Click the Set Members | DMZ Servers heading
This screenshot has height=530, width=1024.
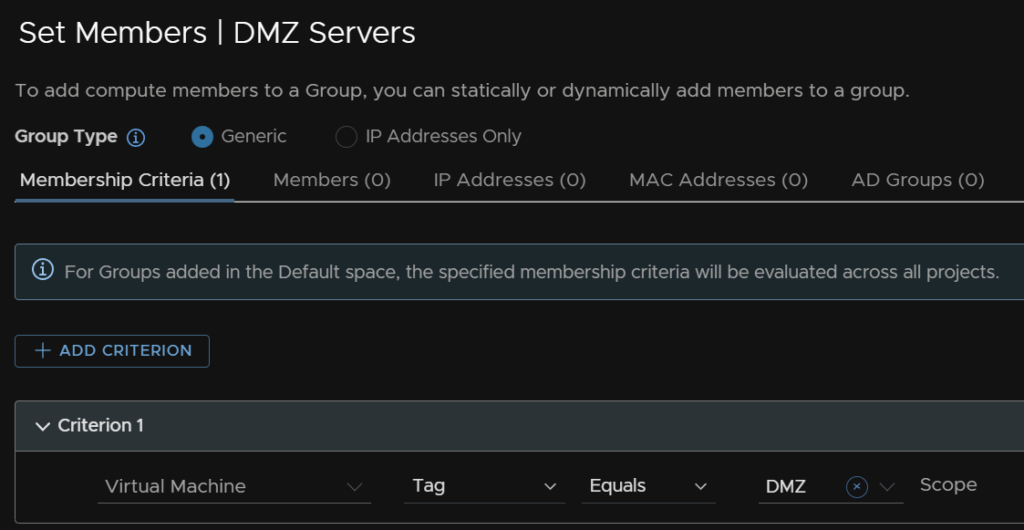tap(217, 33)
